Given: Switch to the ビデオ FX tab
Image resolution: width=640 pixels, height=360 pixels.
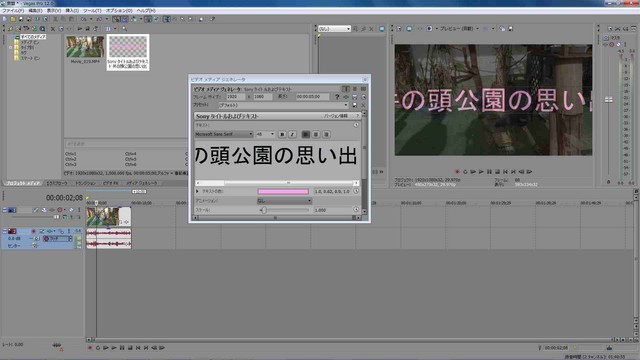Looking at the screenshot, I should (x=111, y=183).
